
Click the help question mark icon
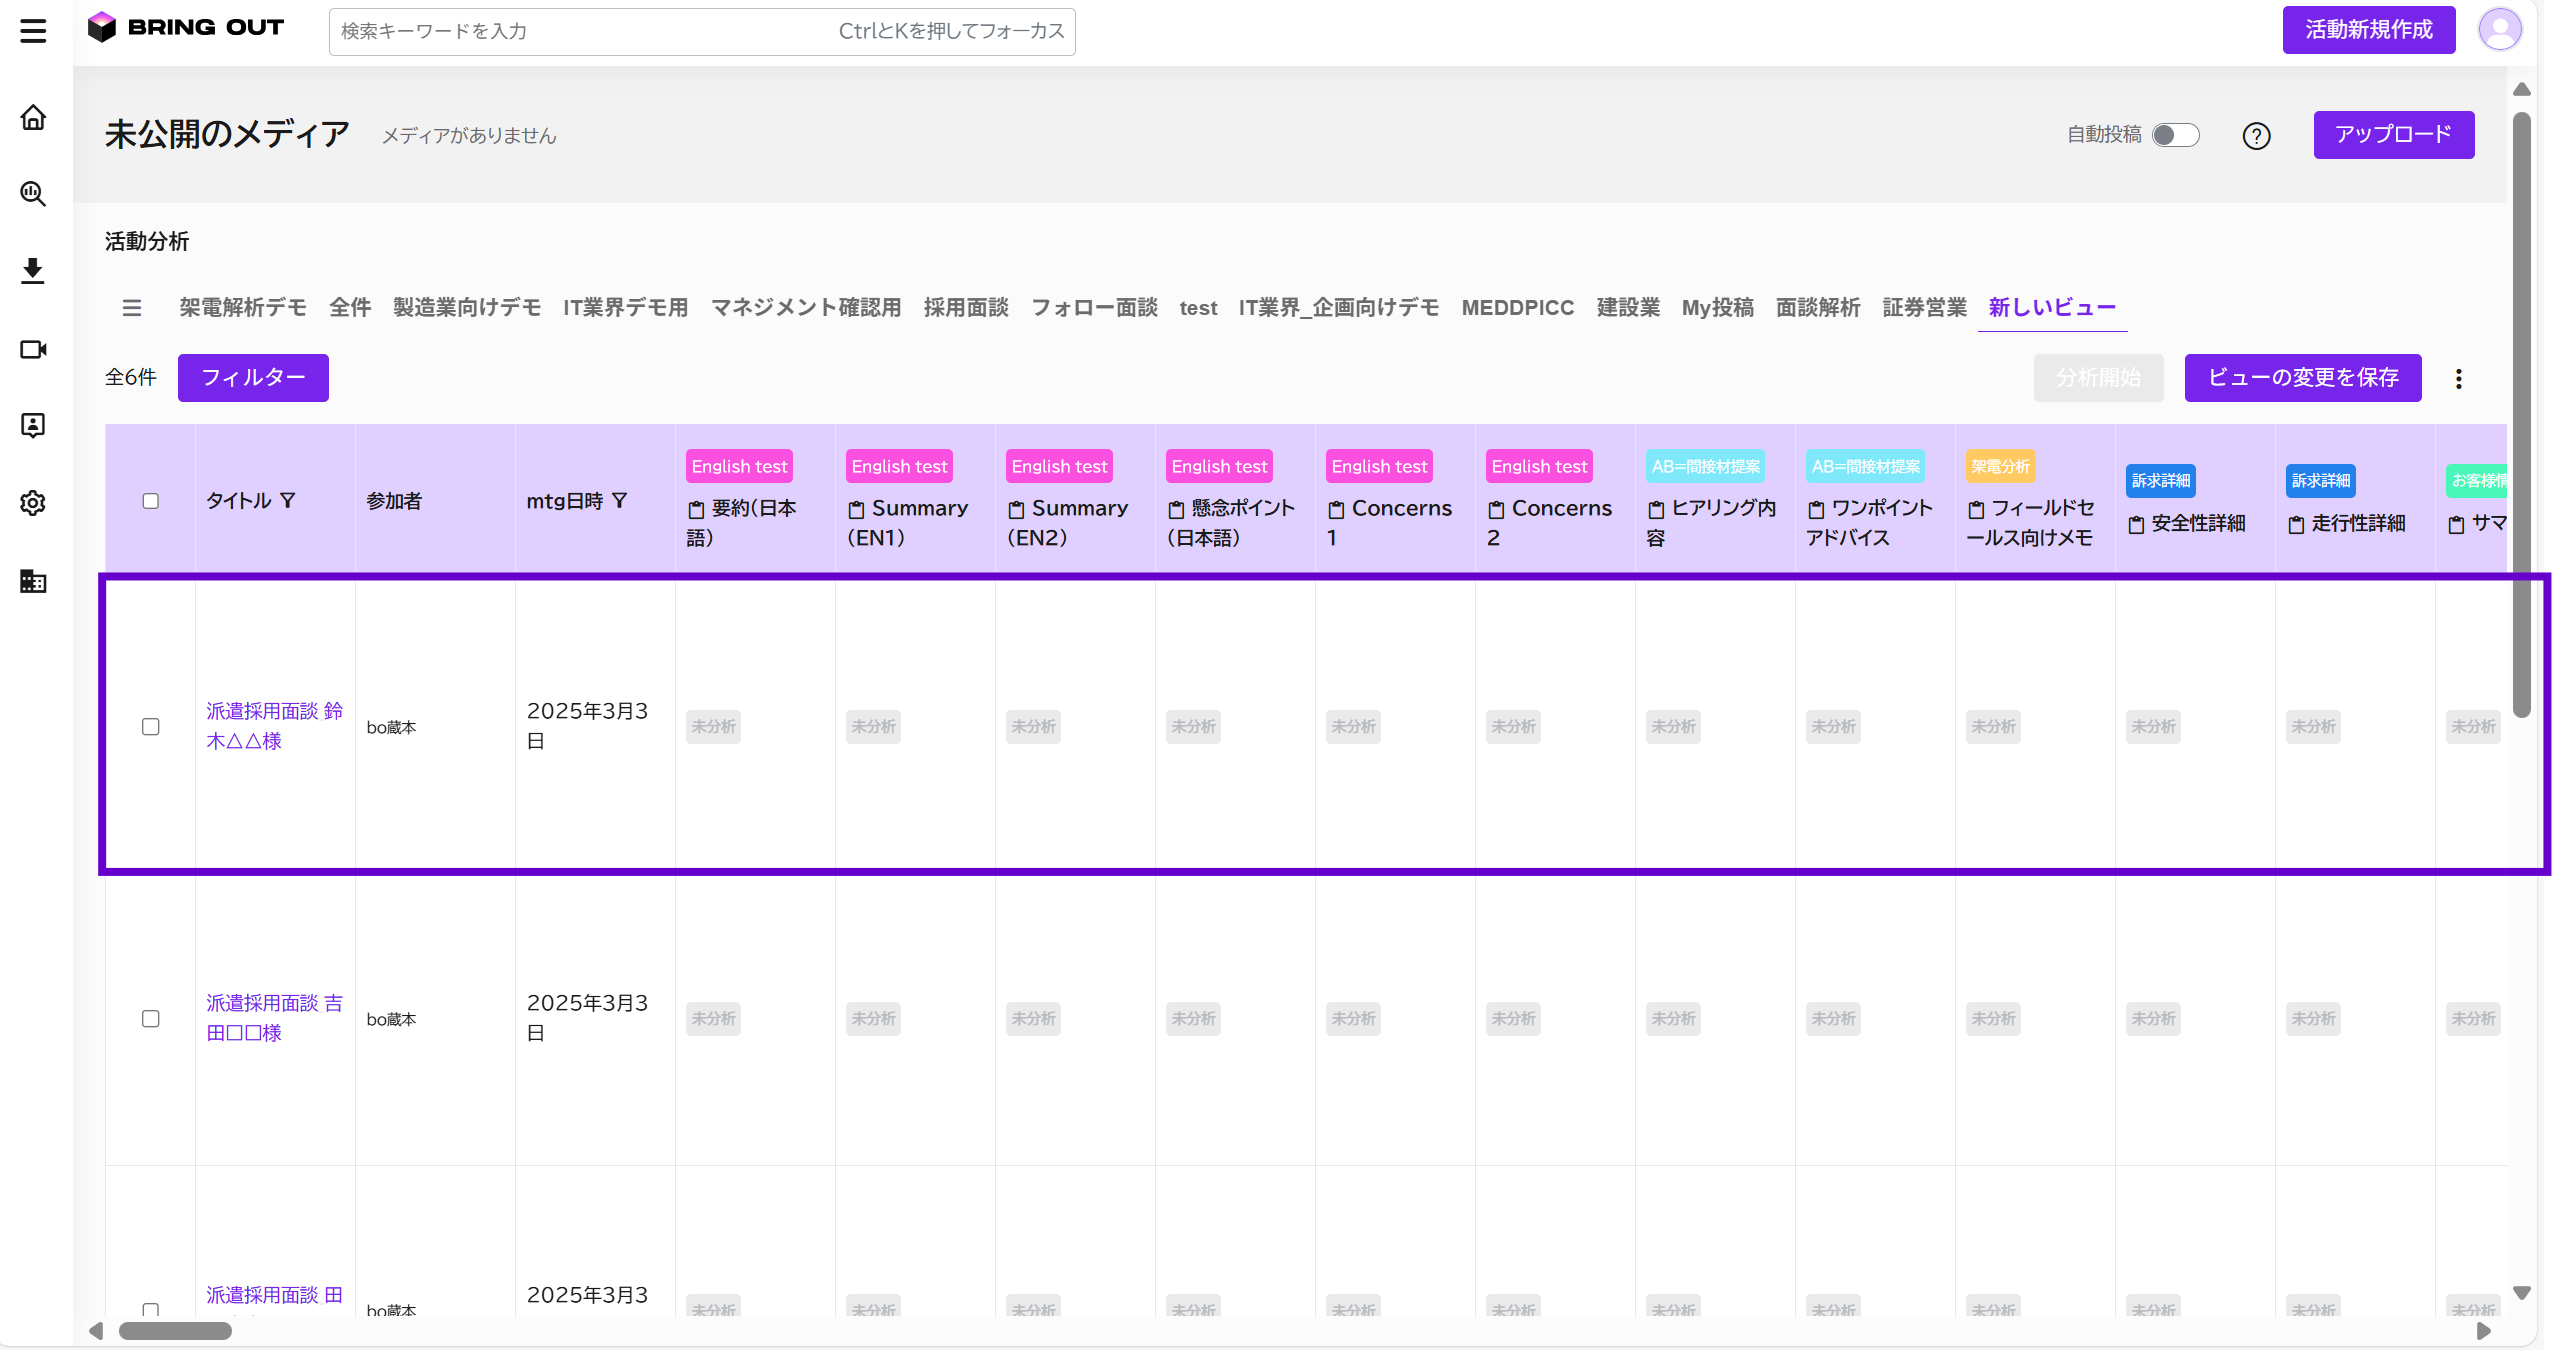pyautogui.click(x=2256, y=136)
